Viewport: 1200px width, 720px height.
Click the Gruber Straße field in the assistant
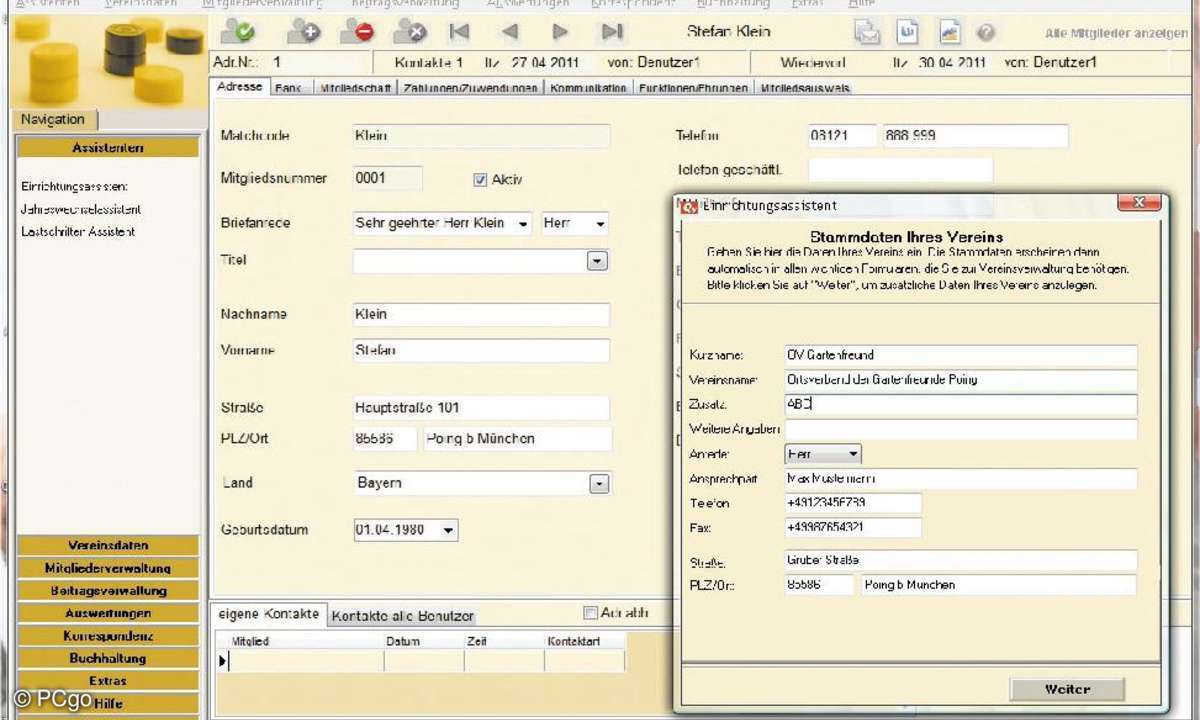click(961, 560)
